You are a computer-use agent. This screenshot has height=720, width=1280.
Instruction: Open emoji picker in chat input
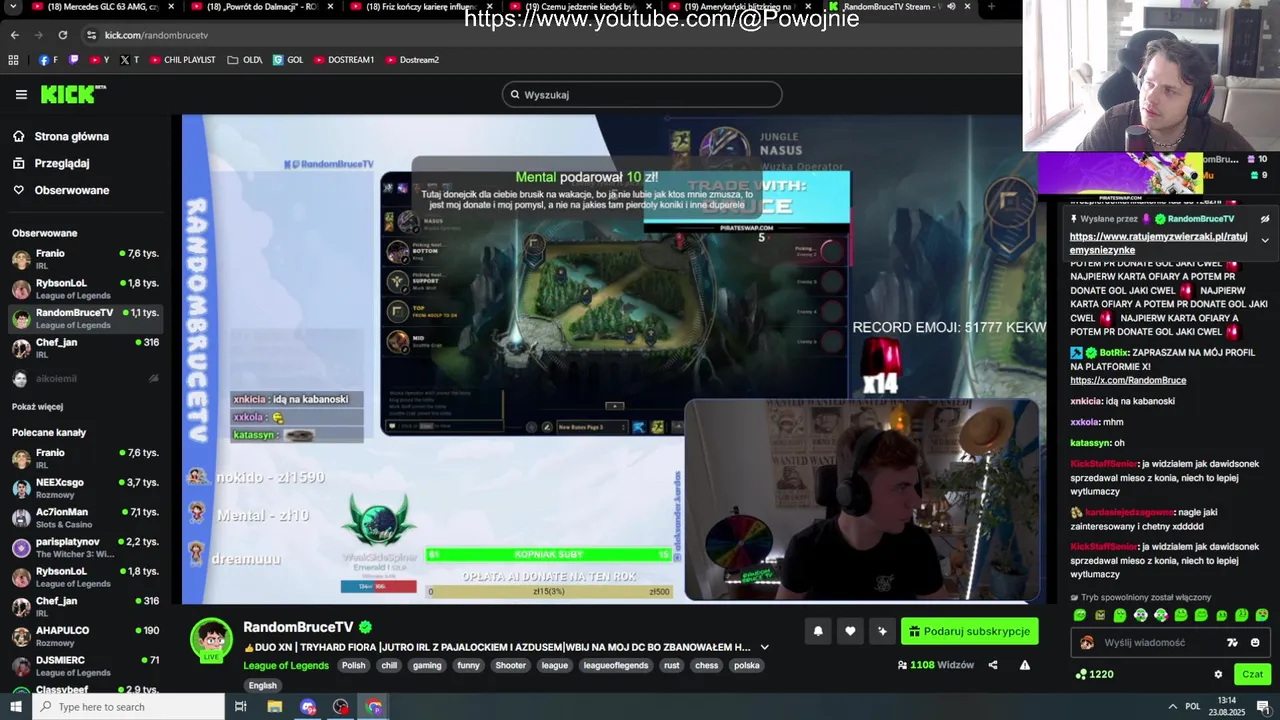[1255, 643]
